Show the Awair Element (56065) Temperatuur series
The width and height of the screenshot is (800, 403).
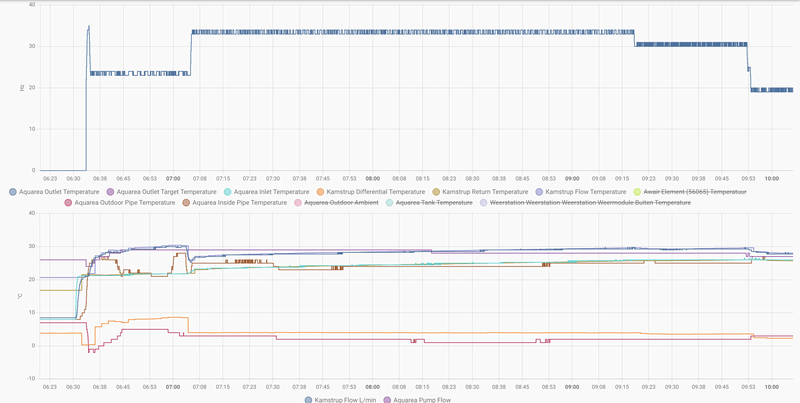coord(689,192)
